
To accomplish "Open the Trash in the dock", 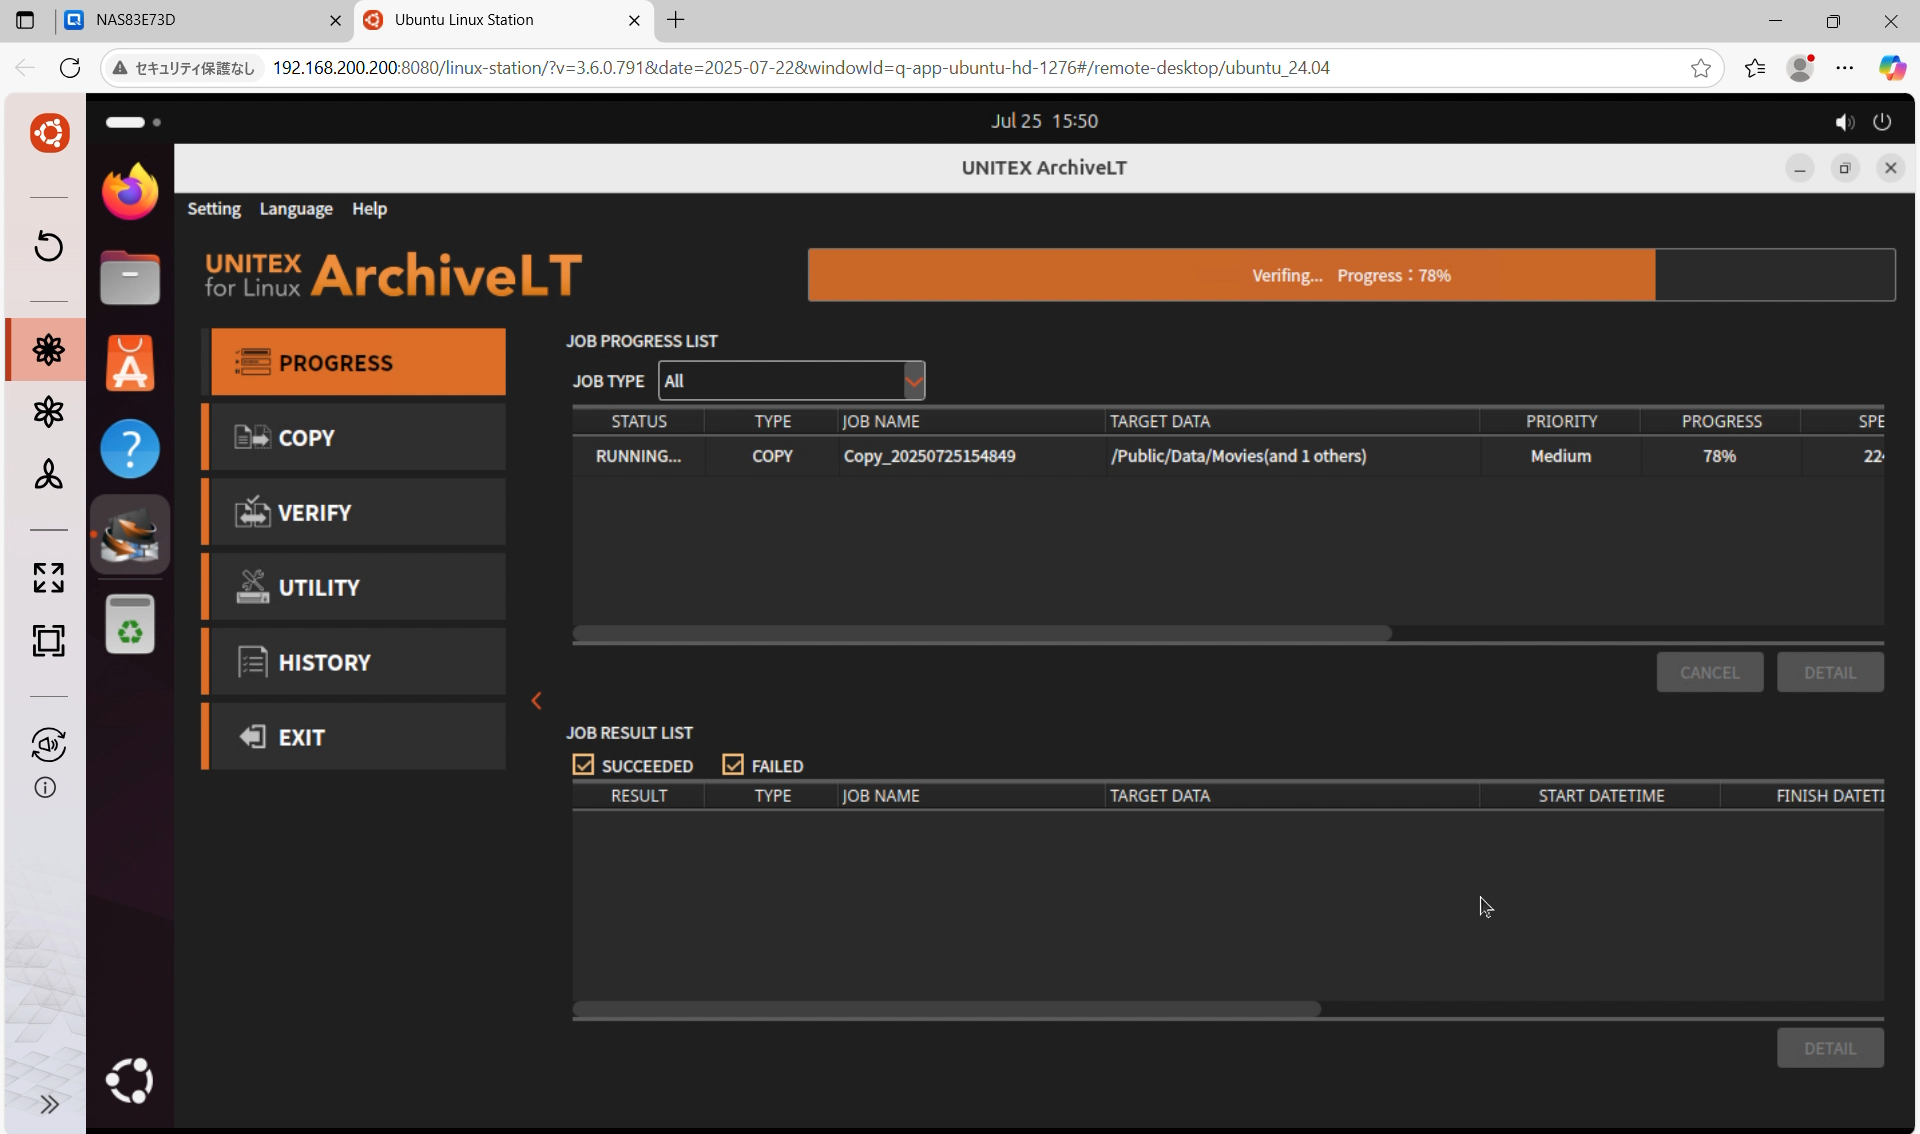I will click(x=130, y=623).
